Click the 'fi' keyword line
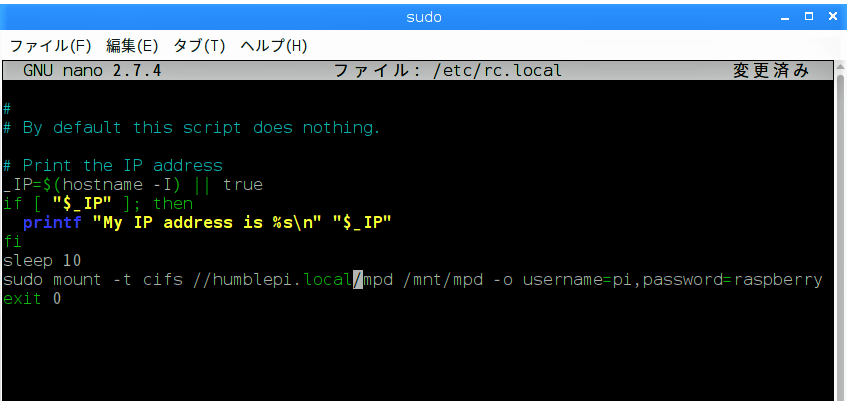This screenshot has height=401, width=847. pos(12,242)
